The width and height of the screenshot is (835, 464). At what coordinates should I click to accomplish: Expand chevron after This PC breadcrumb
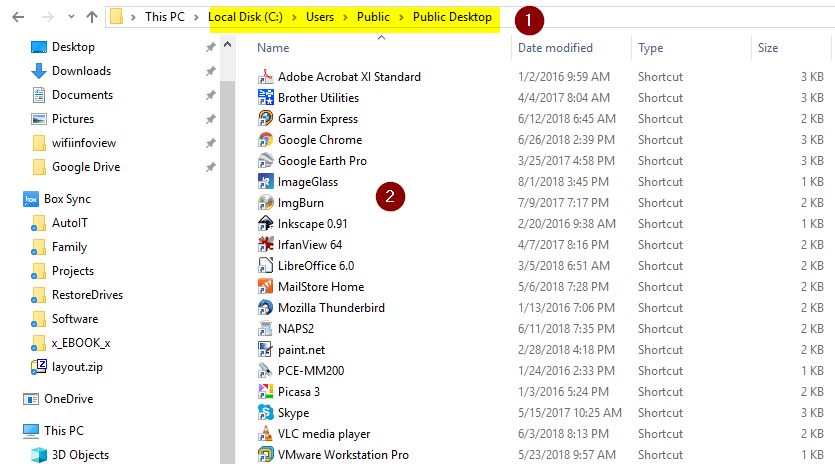coord(197,18)
